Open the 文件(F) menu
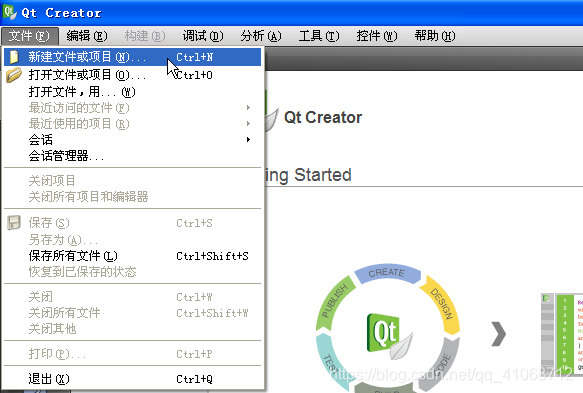Image resolution: width=583 pixels, height=393 pixels. 29,36
